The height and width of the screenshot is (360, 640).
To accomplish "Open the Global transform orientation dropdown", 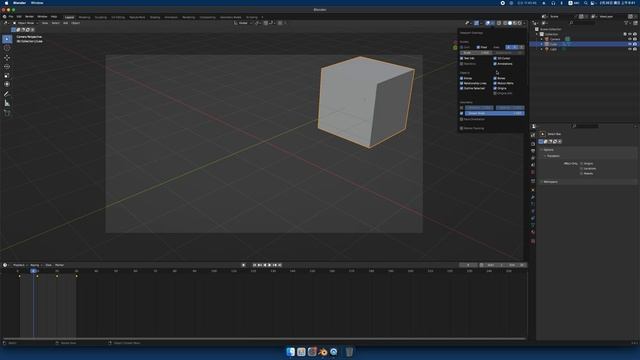I will coord(243,23).
